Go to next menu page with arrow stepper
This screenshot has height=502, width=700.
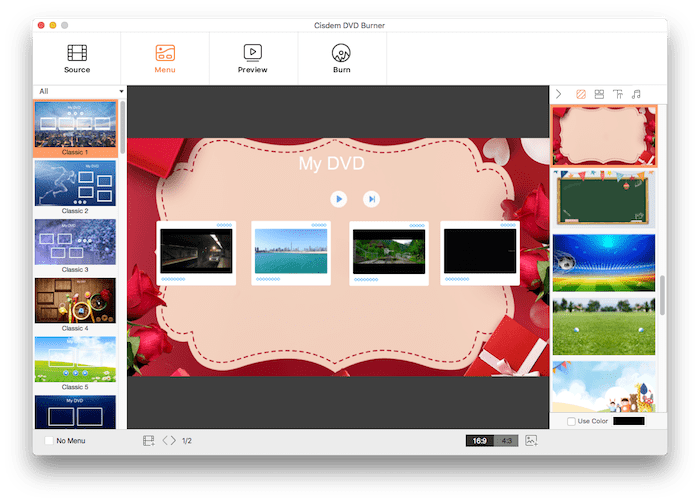173,440
